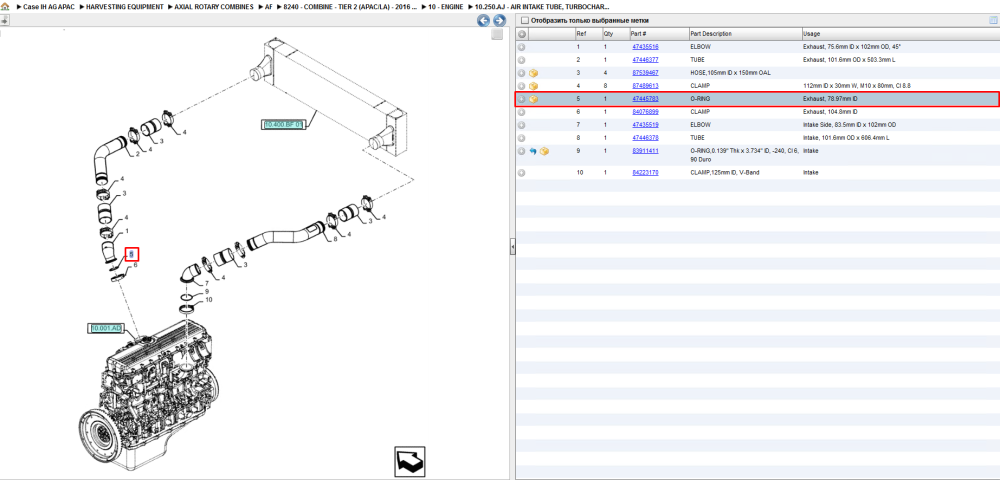Image resolution: width=1000 pixels, height=480 pixels.
Task: Click the box icon on the O-RING 83911411 row
Action: coord(544,152)
